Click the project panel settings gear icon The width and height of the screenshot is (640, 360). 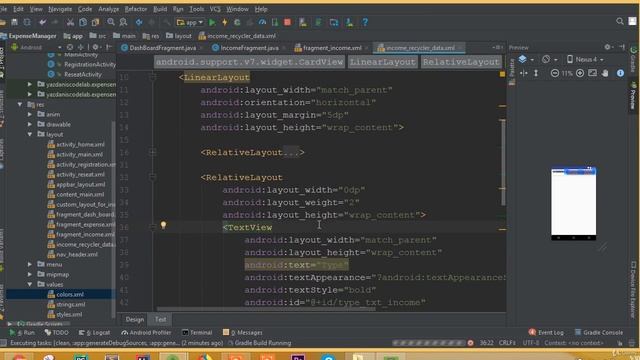coord(95,47)
